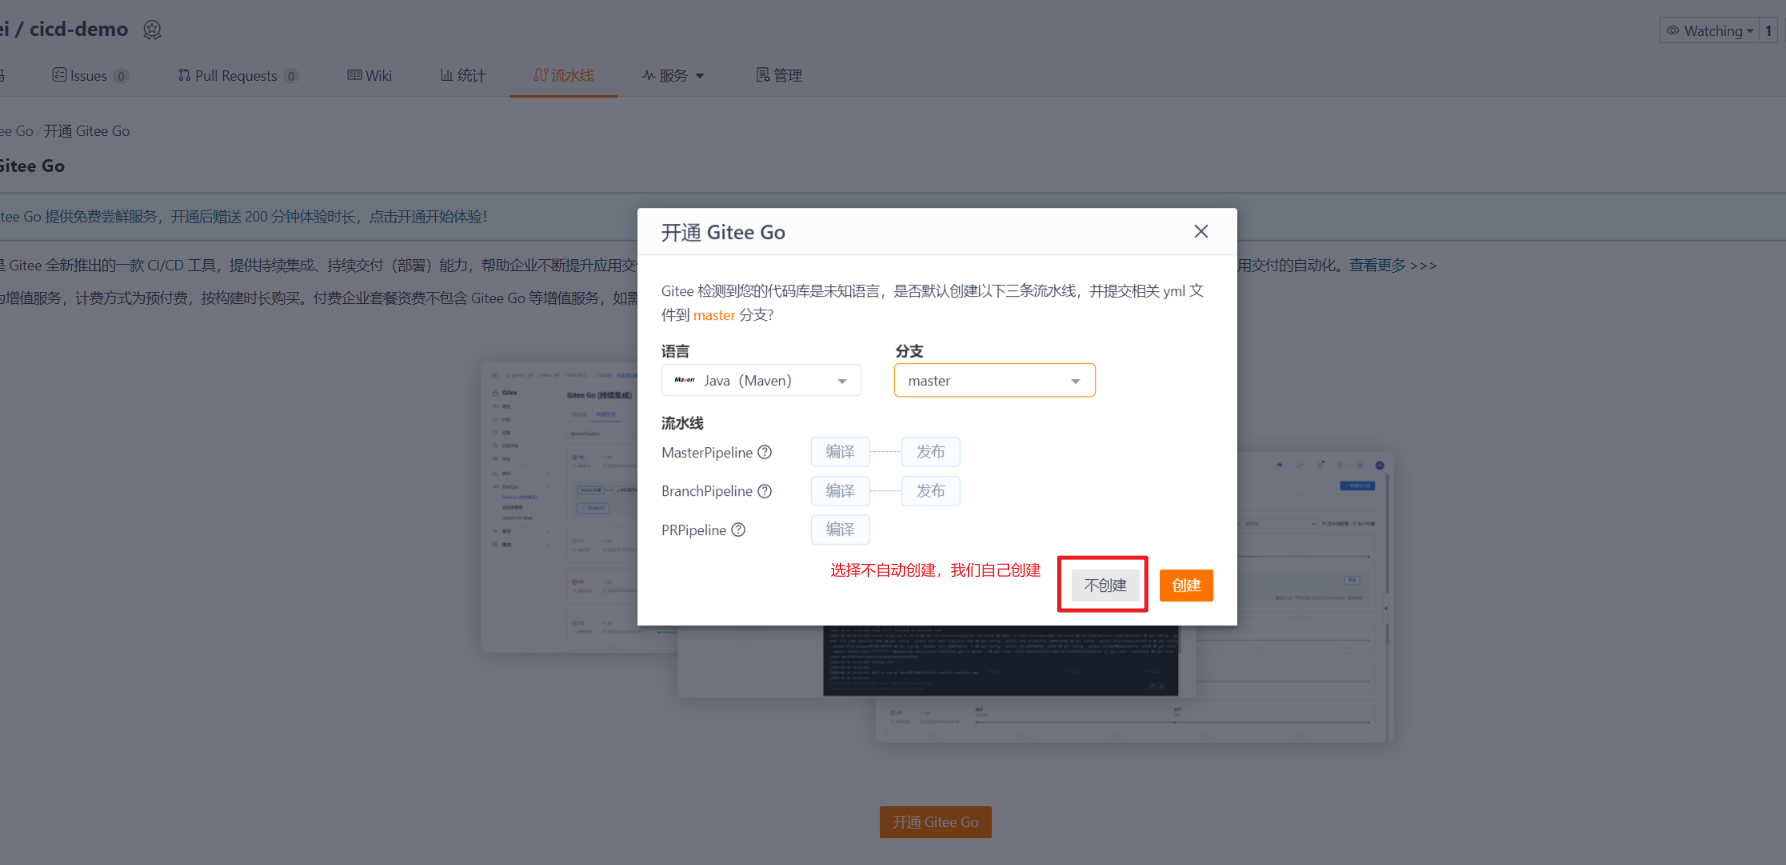The width and height of the screenshot is (1786, 865).
Task: Click the 查看更多 >>> link
Action: (1393, 266)
